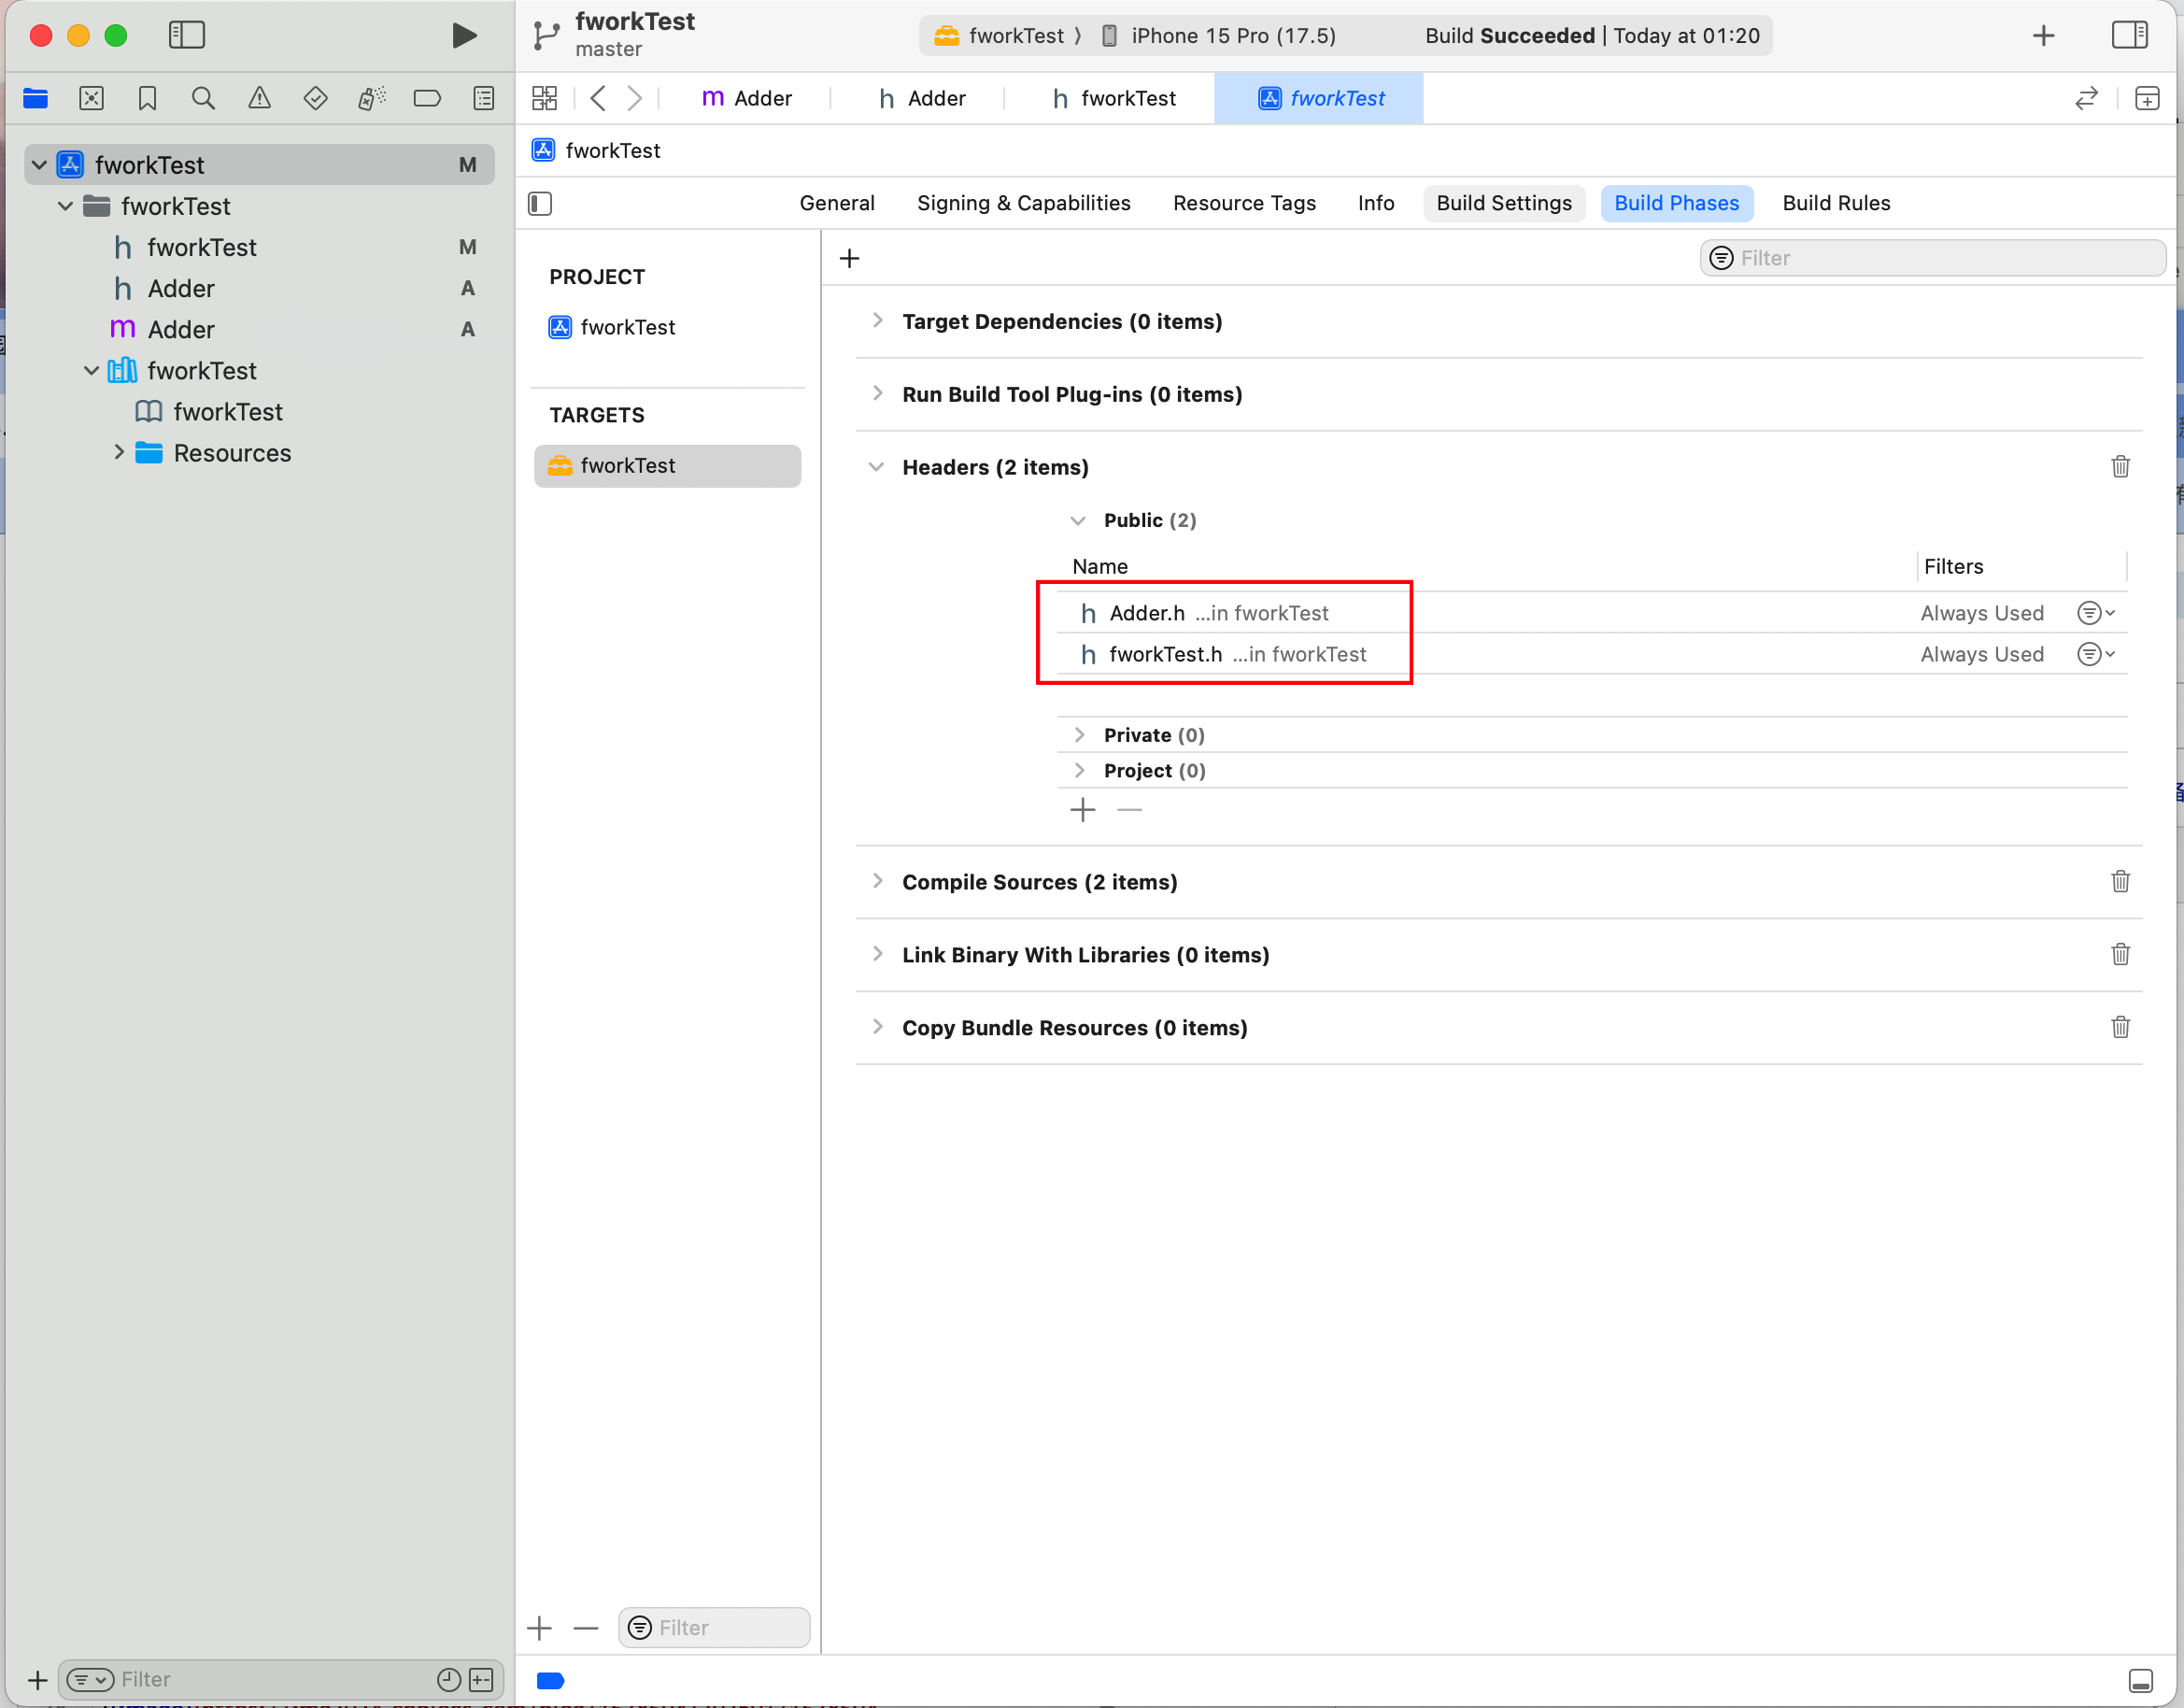The width and height of the screenshot is (2184, 1708).
Task: Switch to Signing & Capabilities tab
Action: [1024, 204]
